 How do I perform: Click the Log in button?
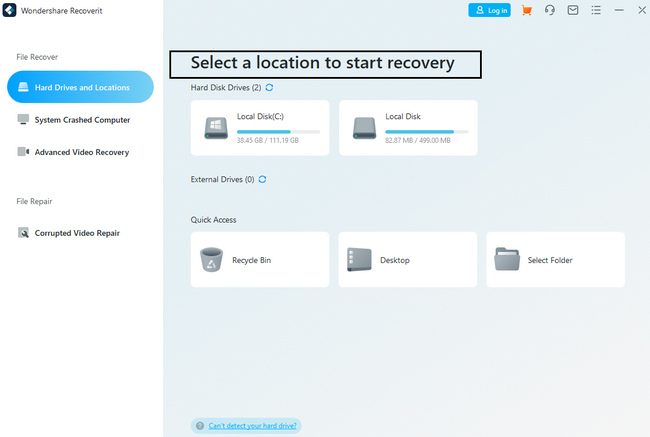(490, 10)
